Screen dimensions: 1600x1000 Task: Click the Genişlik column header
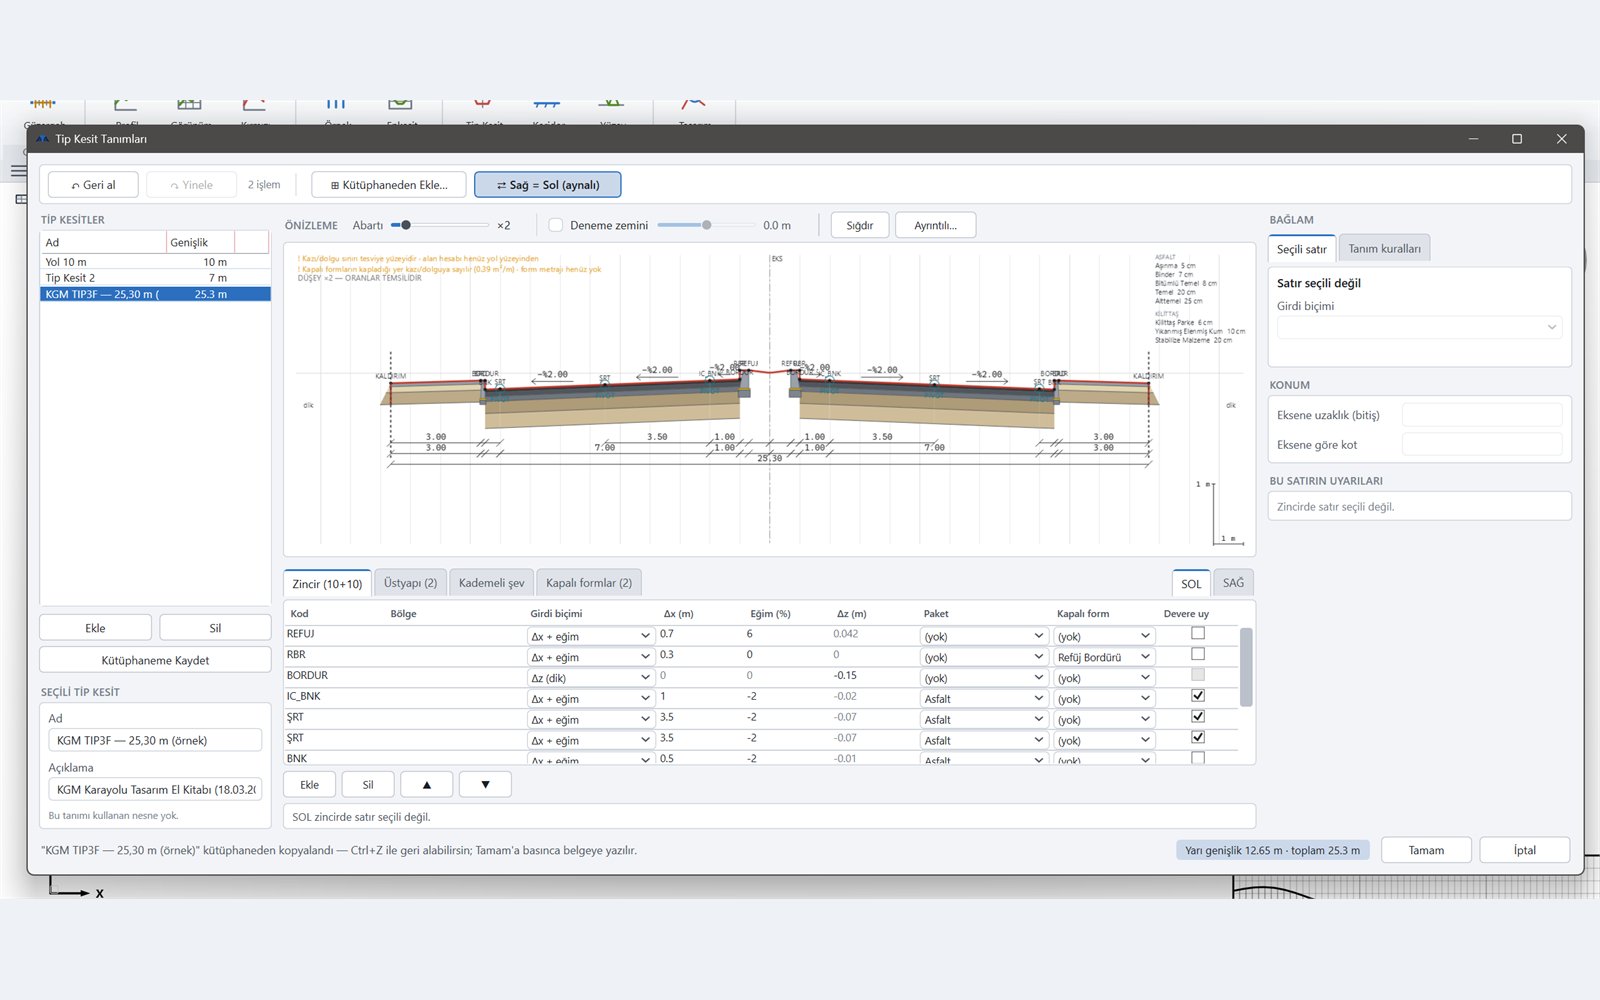point(200,242)
